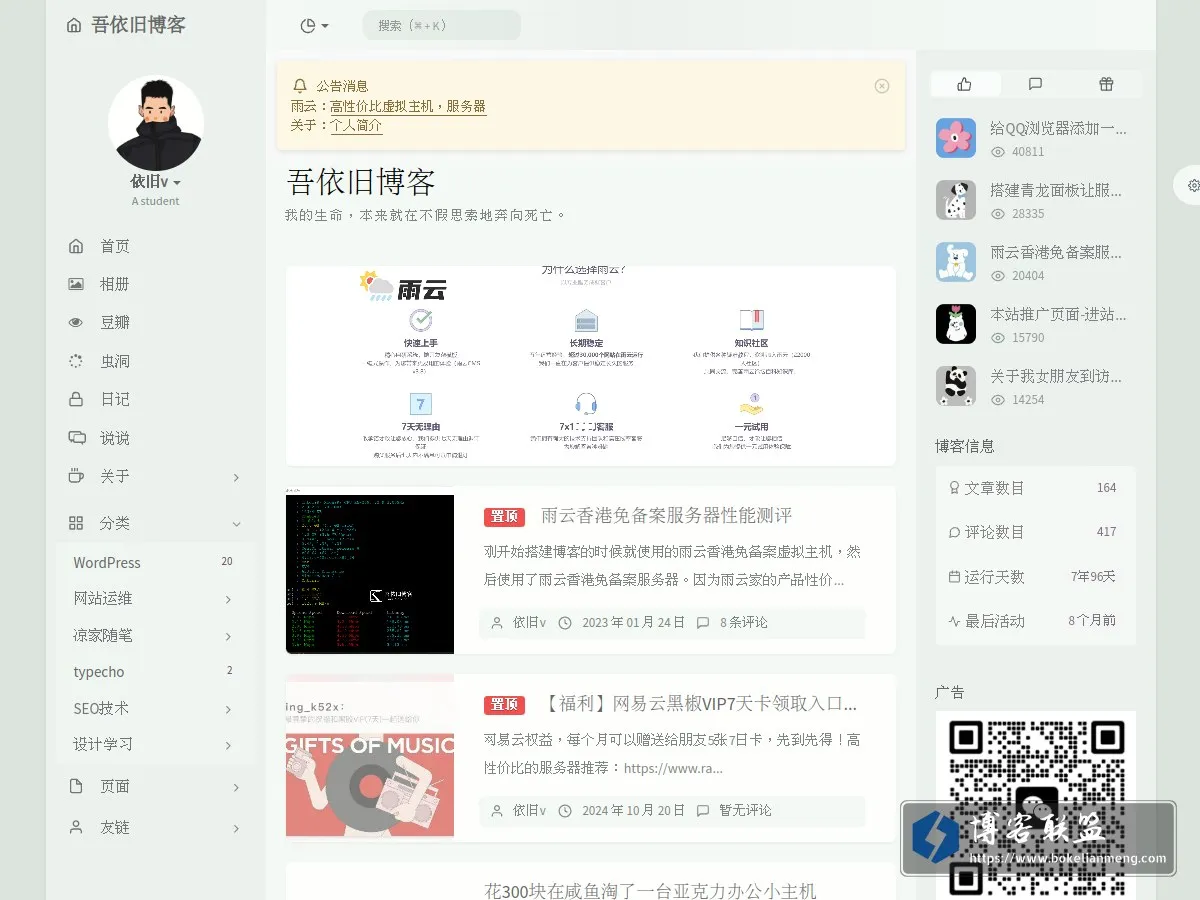This screenshot has height=900, width=1200.
Task: Click the author avatar picture
Action: (156, 123)
